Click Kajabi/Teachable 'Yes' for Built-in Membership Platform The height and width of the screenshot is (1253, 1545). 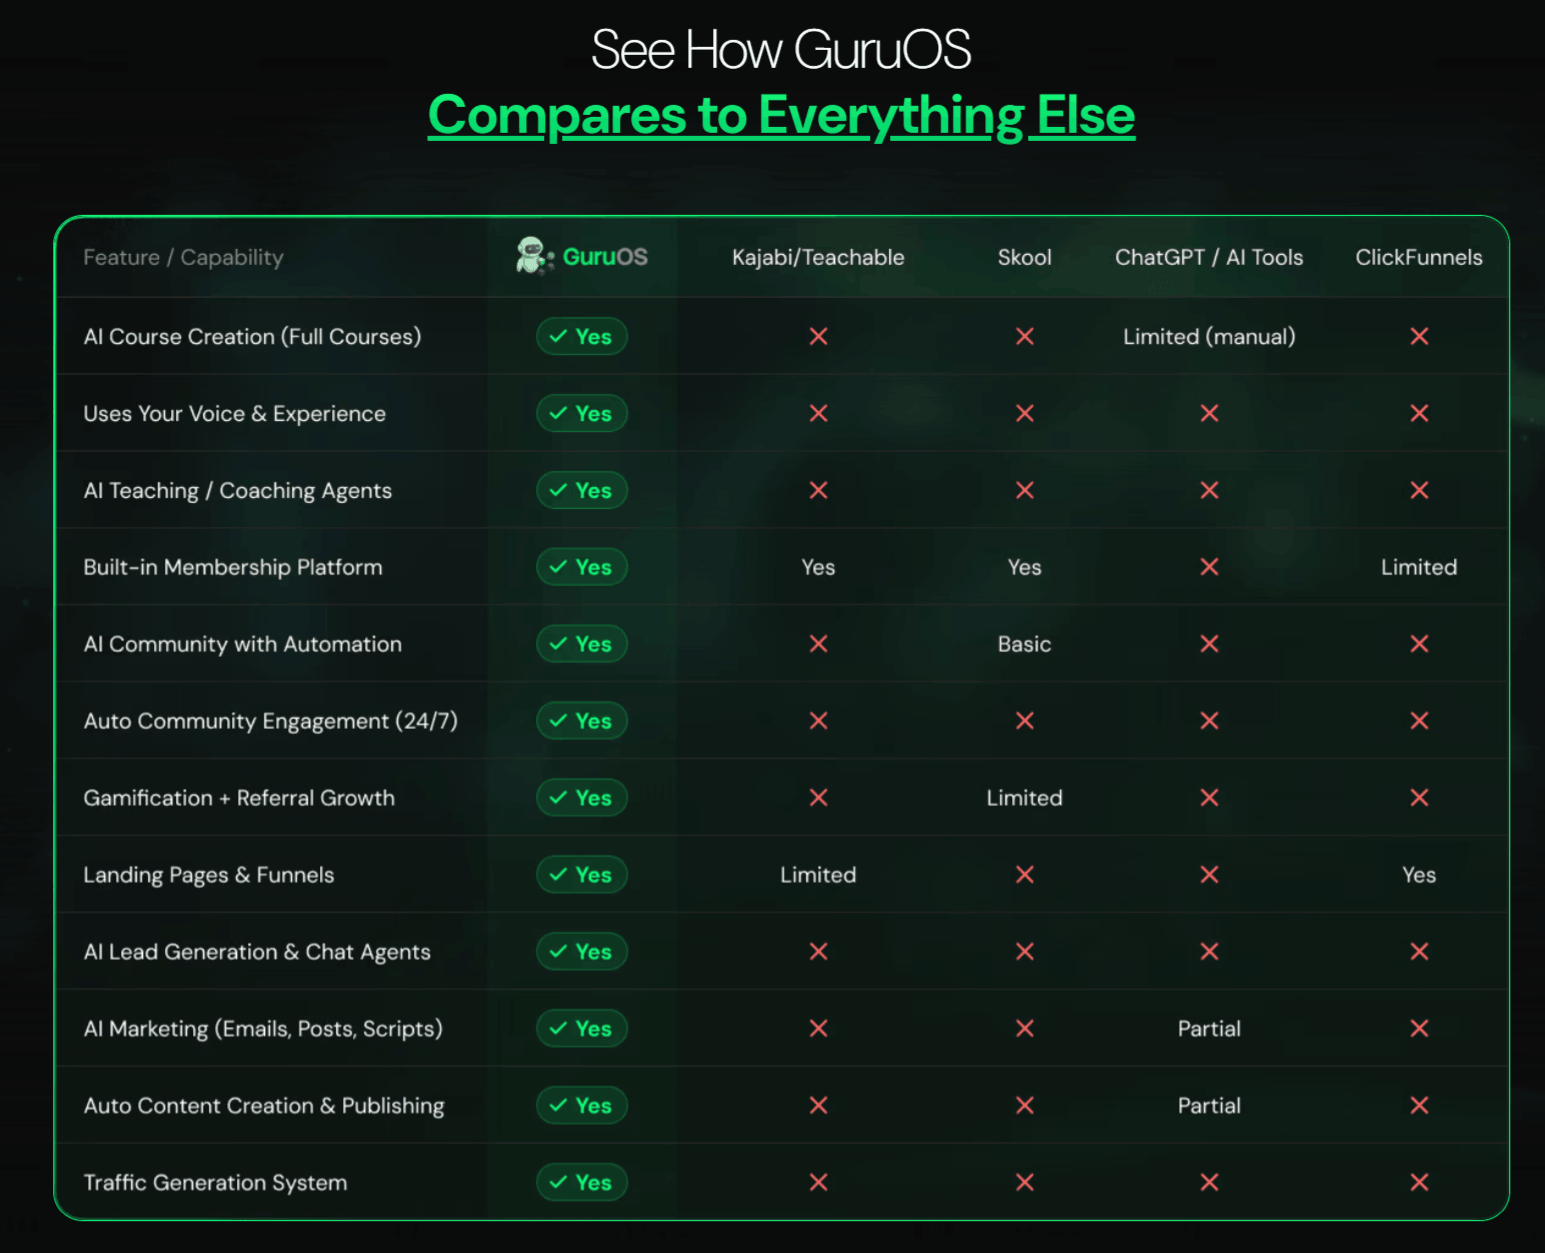click(818, 567)
